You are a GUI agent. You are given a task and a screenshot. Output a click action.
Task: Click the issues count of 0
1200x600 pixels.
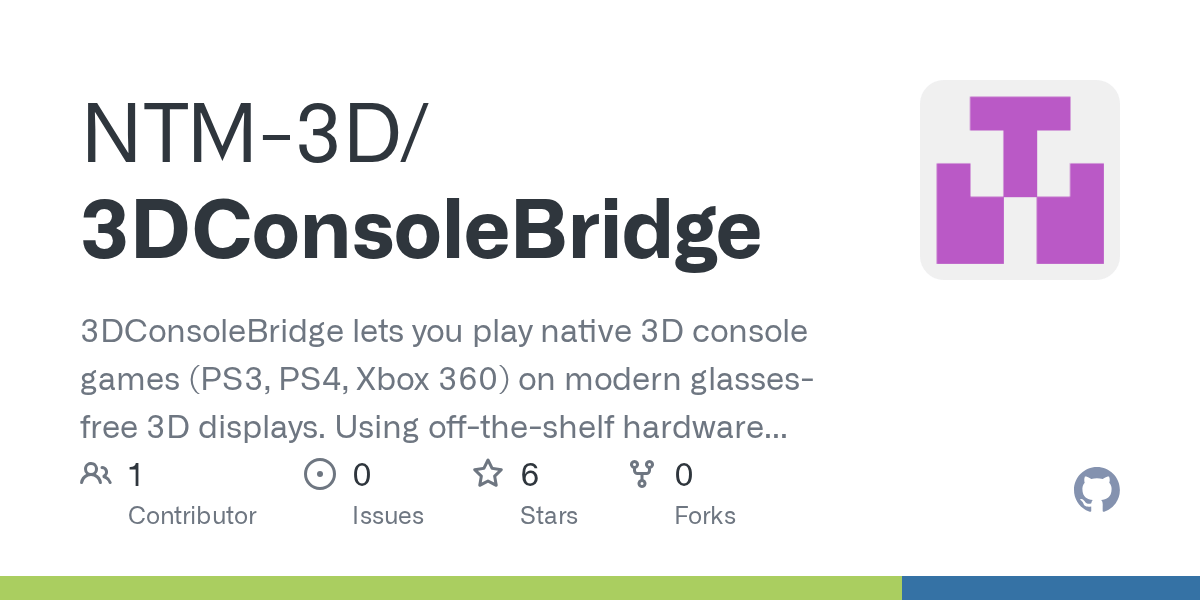pos(361,475)
